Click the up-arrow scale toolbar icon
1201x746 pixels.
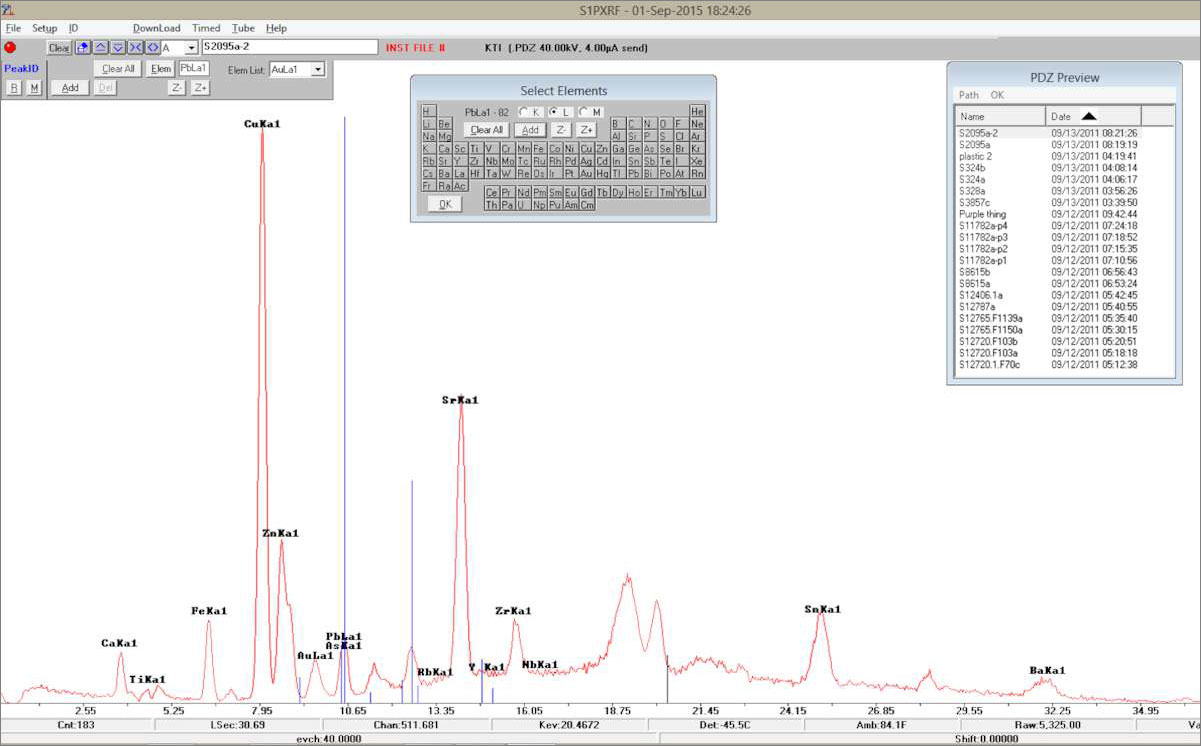pos(101,47)
